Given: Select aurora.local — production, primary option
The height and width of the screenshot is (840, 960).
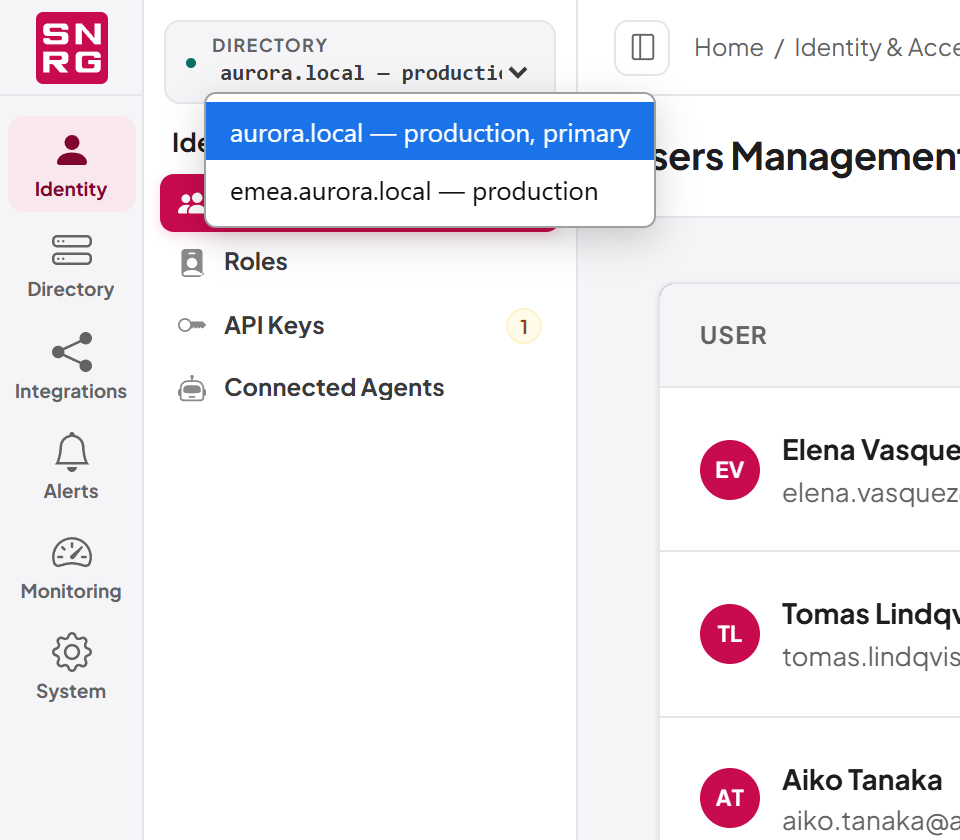Looking at the screenshot, I should 430,132.
